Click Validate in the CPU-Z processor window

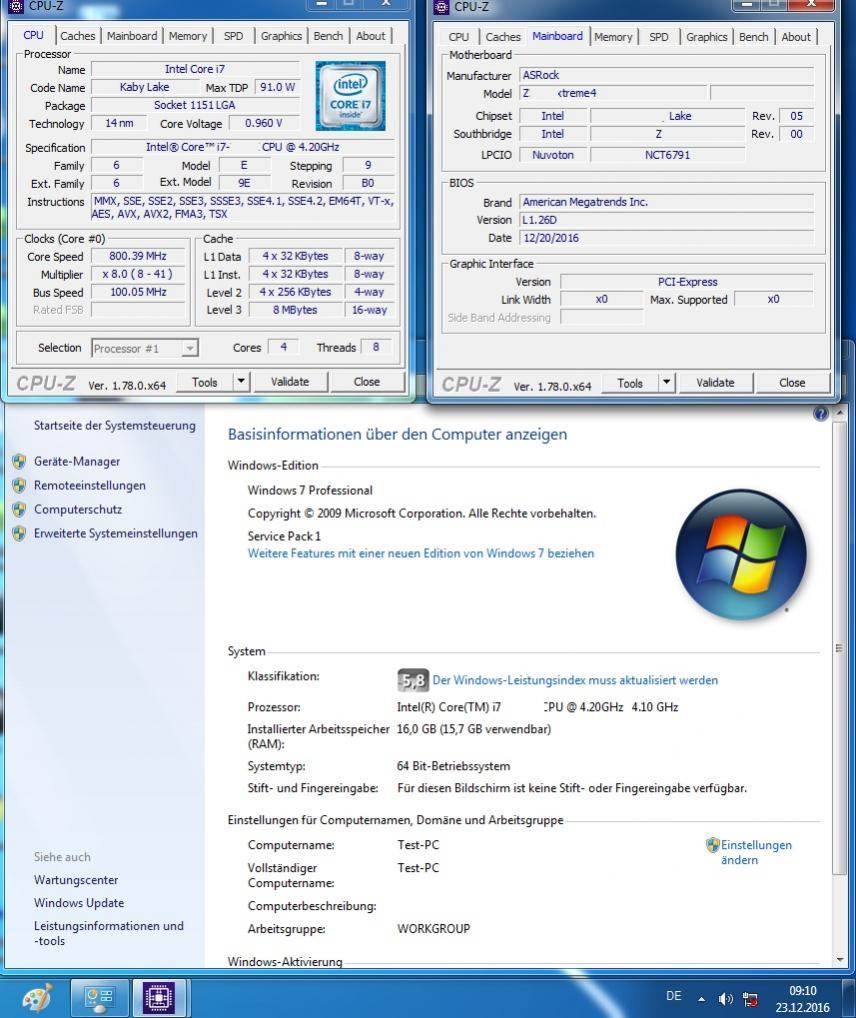[290, 382]
